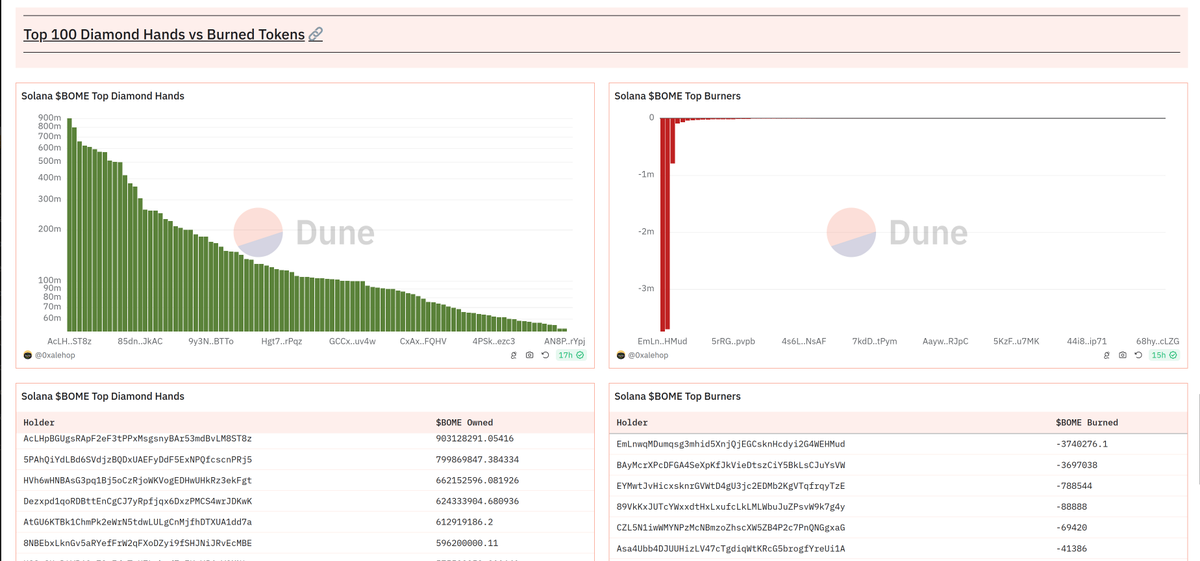Sort by $BOME Burned column header
This screenshot has height=561, width=1200.
click(1086, 422)
